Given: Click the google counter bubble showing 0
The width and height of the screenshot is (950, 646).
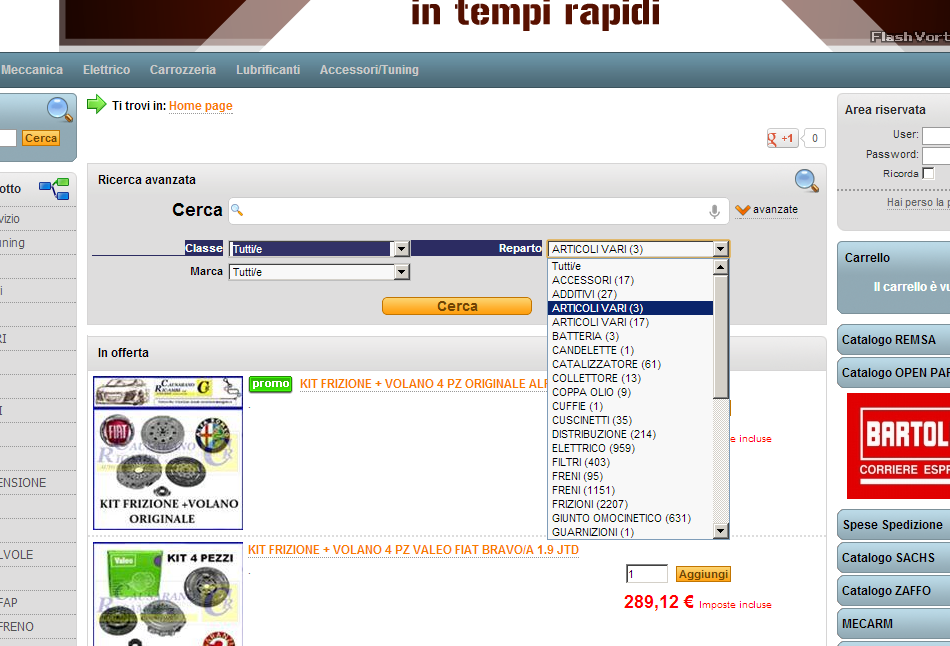Looking at the screenshot, I should point(814,138).
